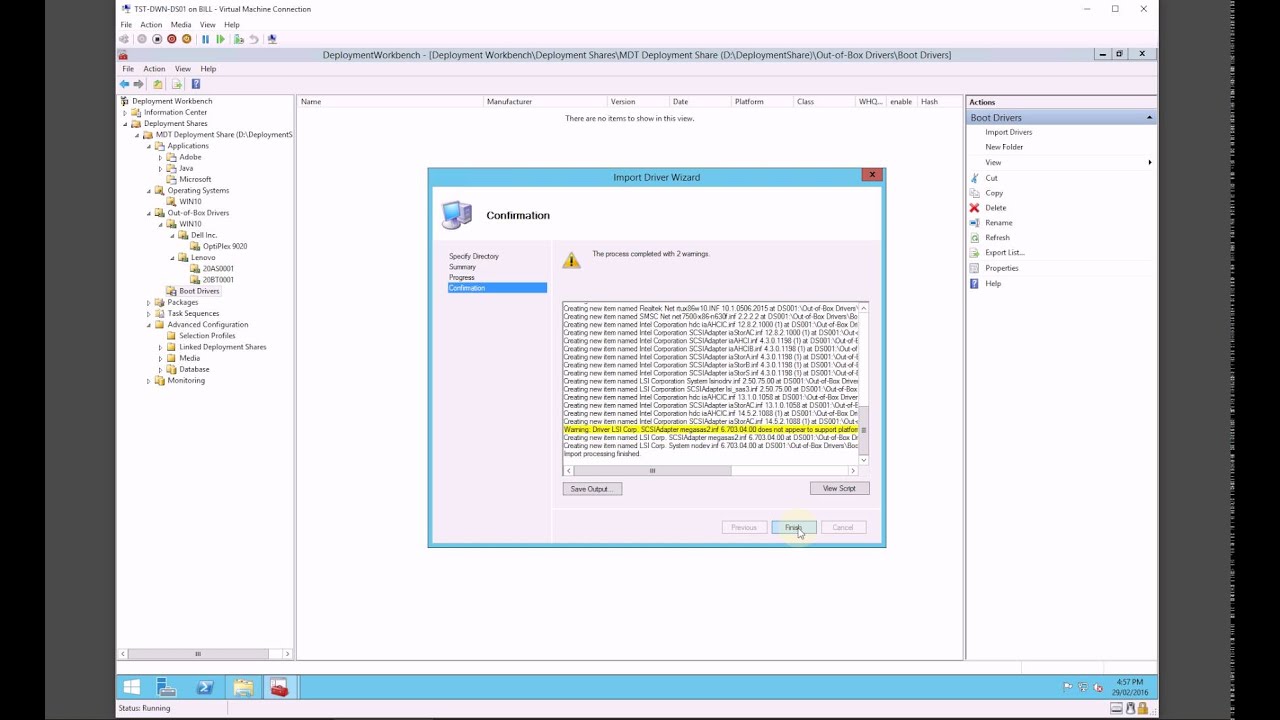Click the Finish button in the wizard

793,527
